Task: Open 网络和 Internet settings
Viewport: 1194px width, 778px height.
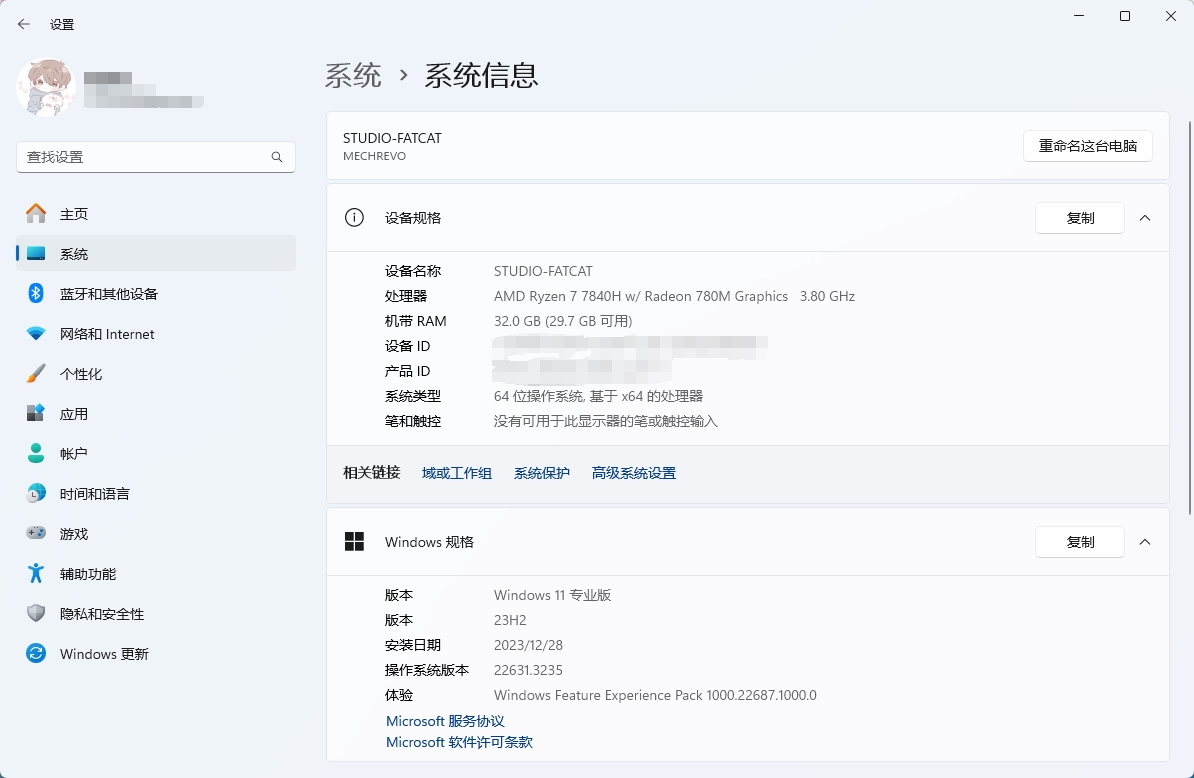Action: pyautogui.click(x=155, y=333)
